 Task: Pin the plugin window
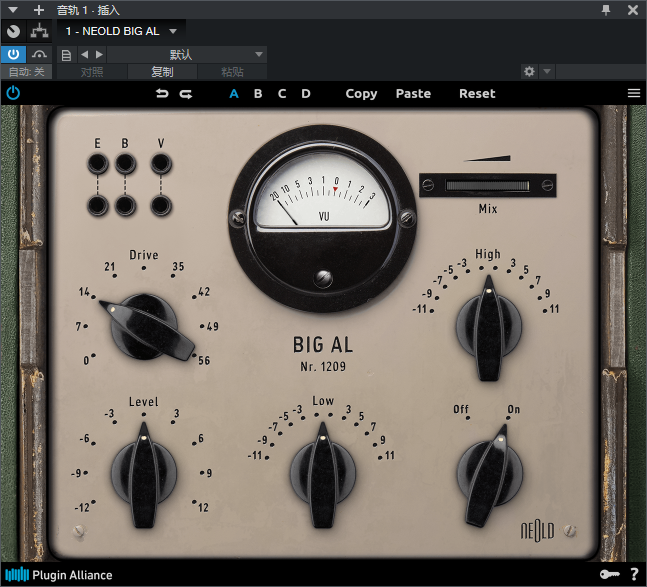point(605,10)
